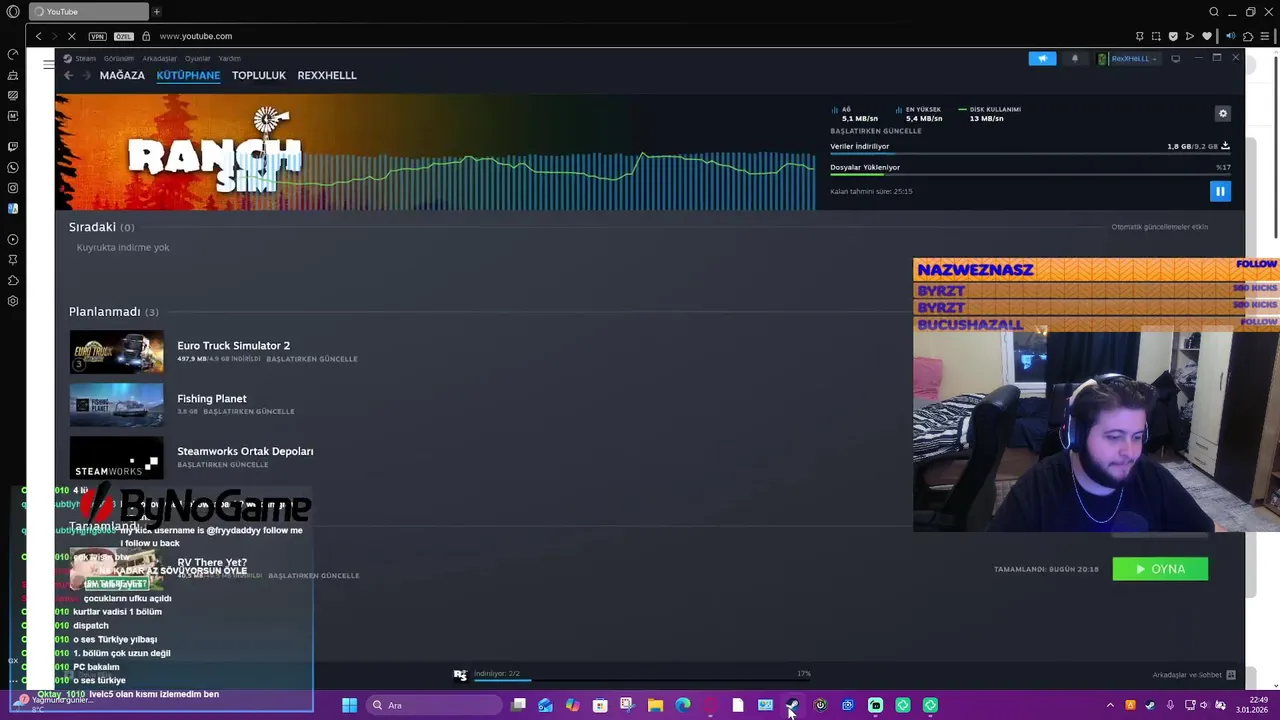Select KÜTÜPHANE tab in Steam
The width and height of the screenshot is (1280, 720).
188,75
